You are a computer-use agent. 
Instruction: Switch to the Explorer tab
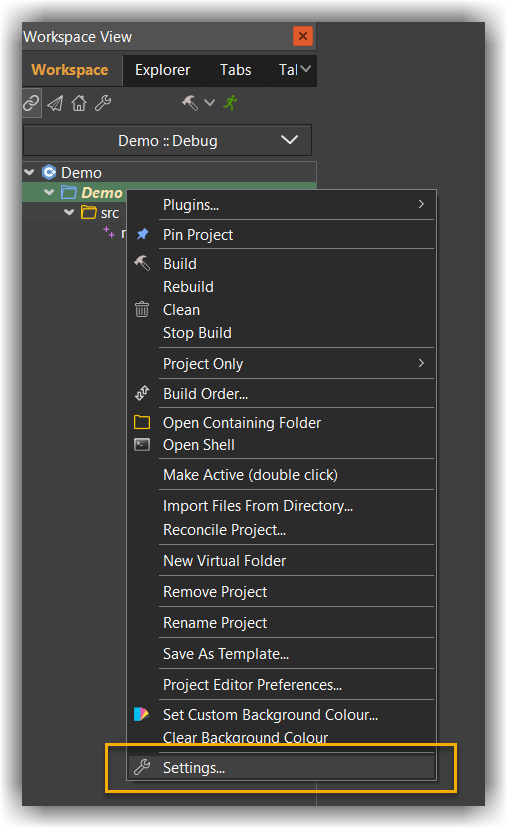click(162, 70)
